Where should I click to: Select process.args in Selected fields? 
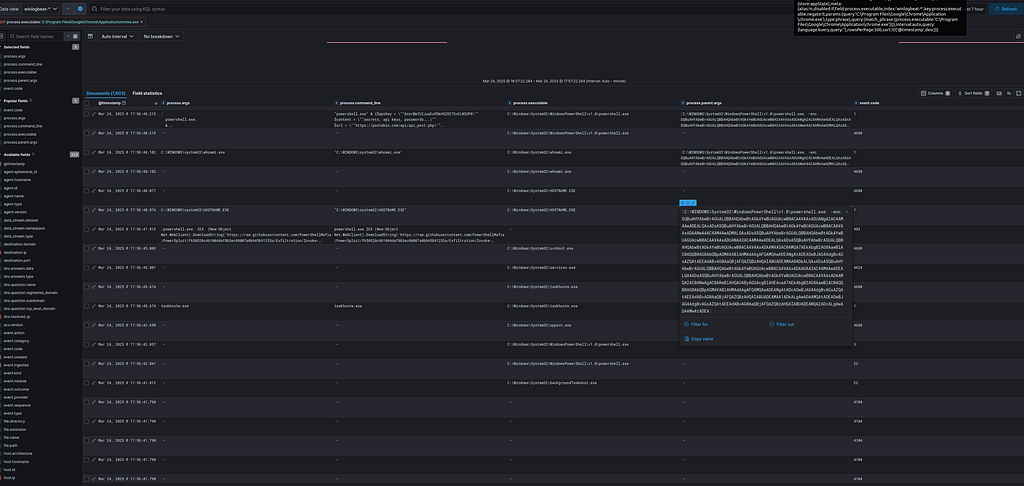[x=14, y=56]
